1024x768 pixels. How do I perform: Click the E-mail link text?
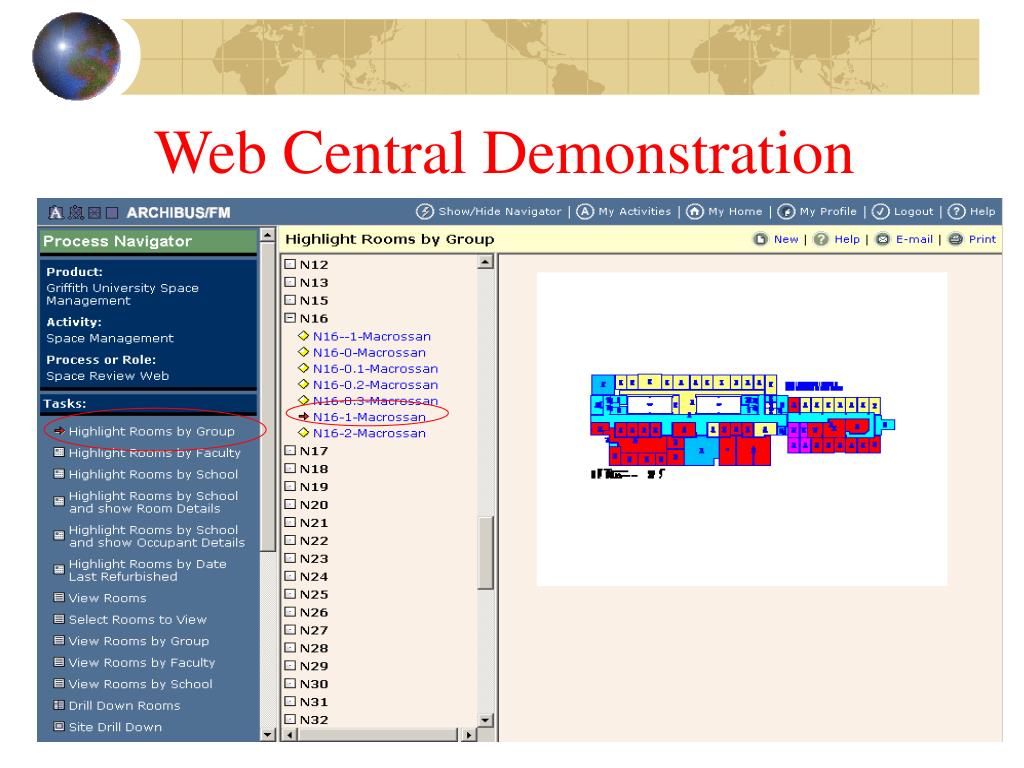pyautogui.click(x=914, y=239)
